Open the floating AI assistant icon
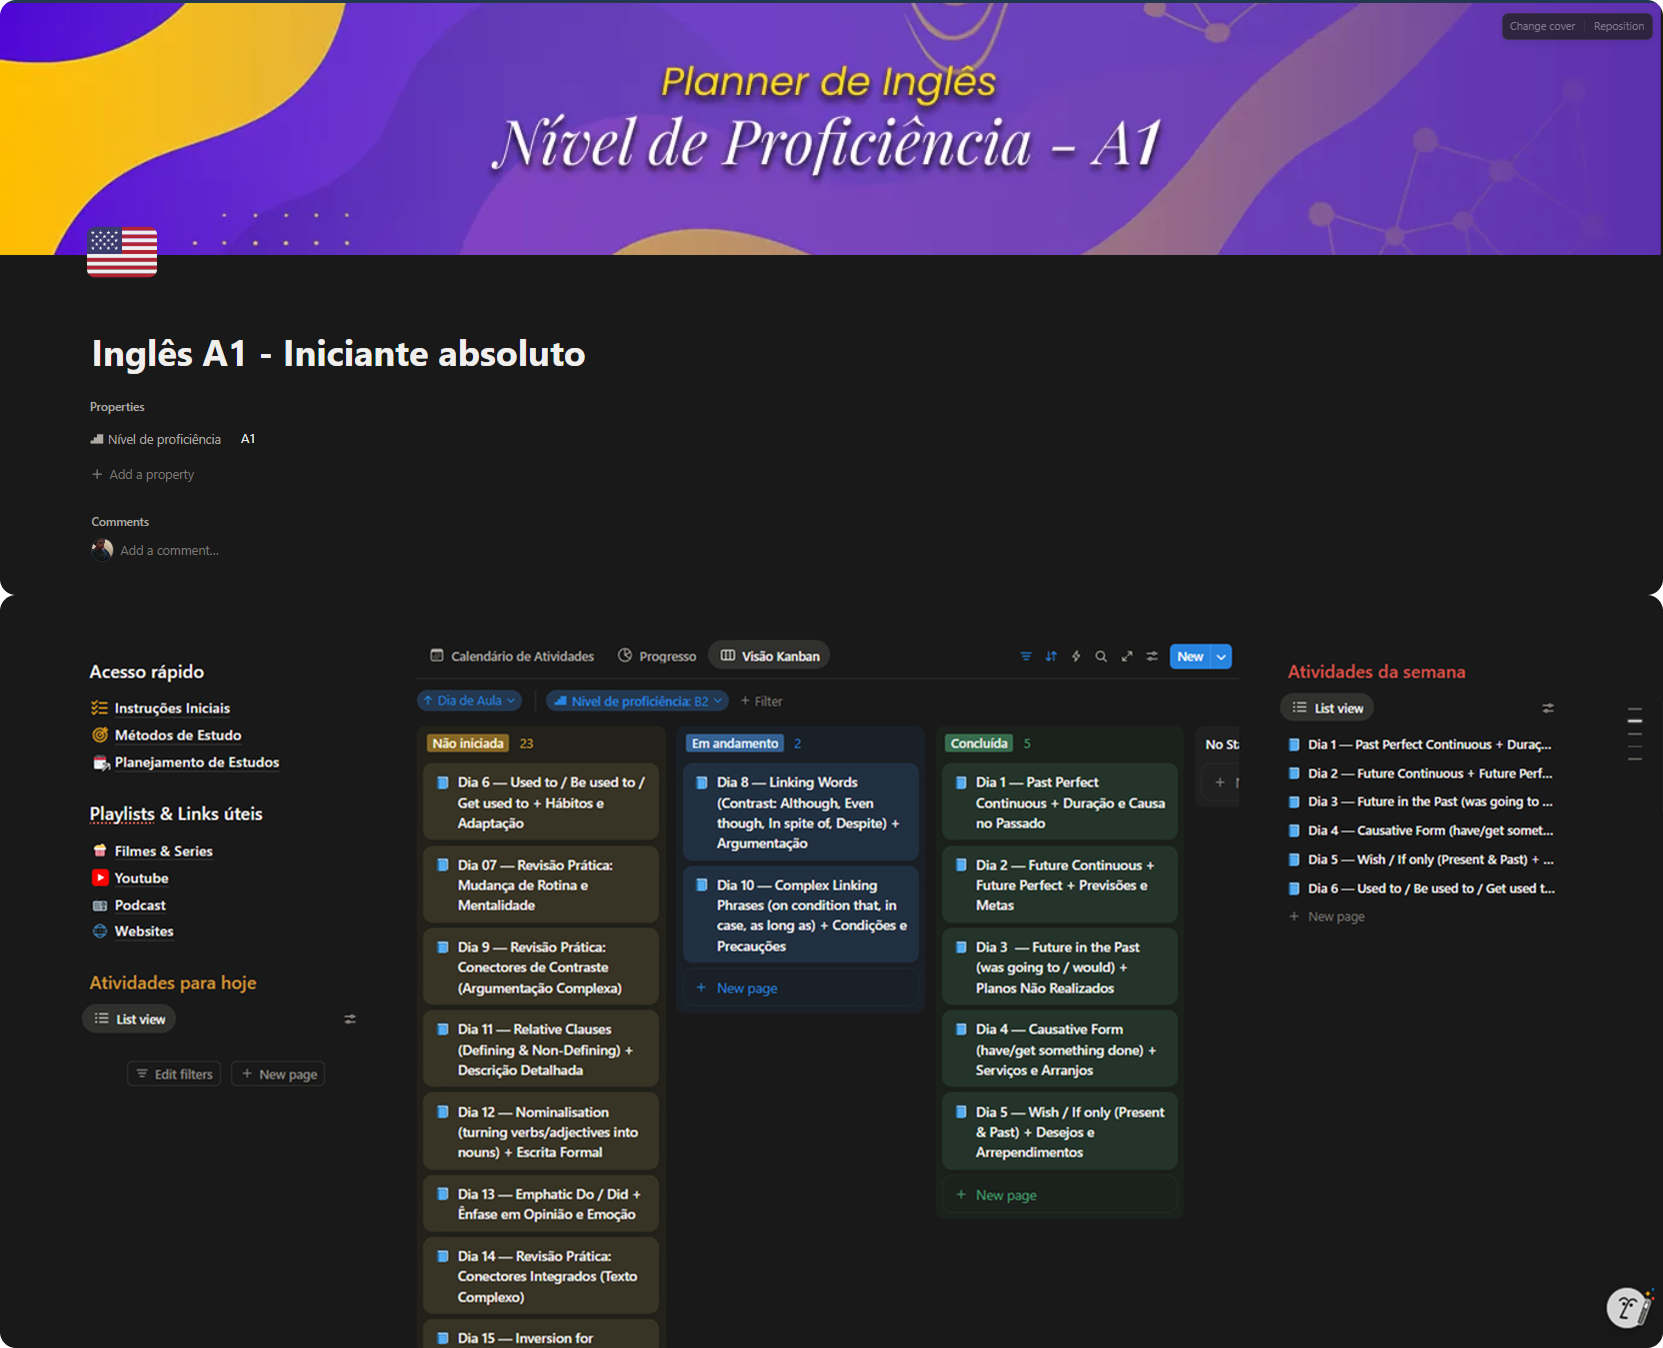Screen dimensions: 1663x1348 tap(1628, 1307)
